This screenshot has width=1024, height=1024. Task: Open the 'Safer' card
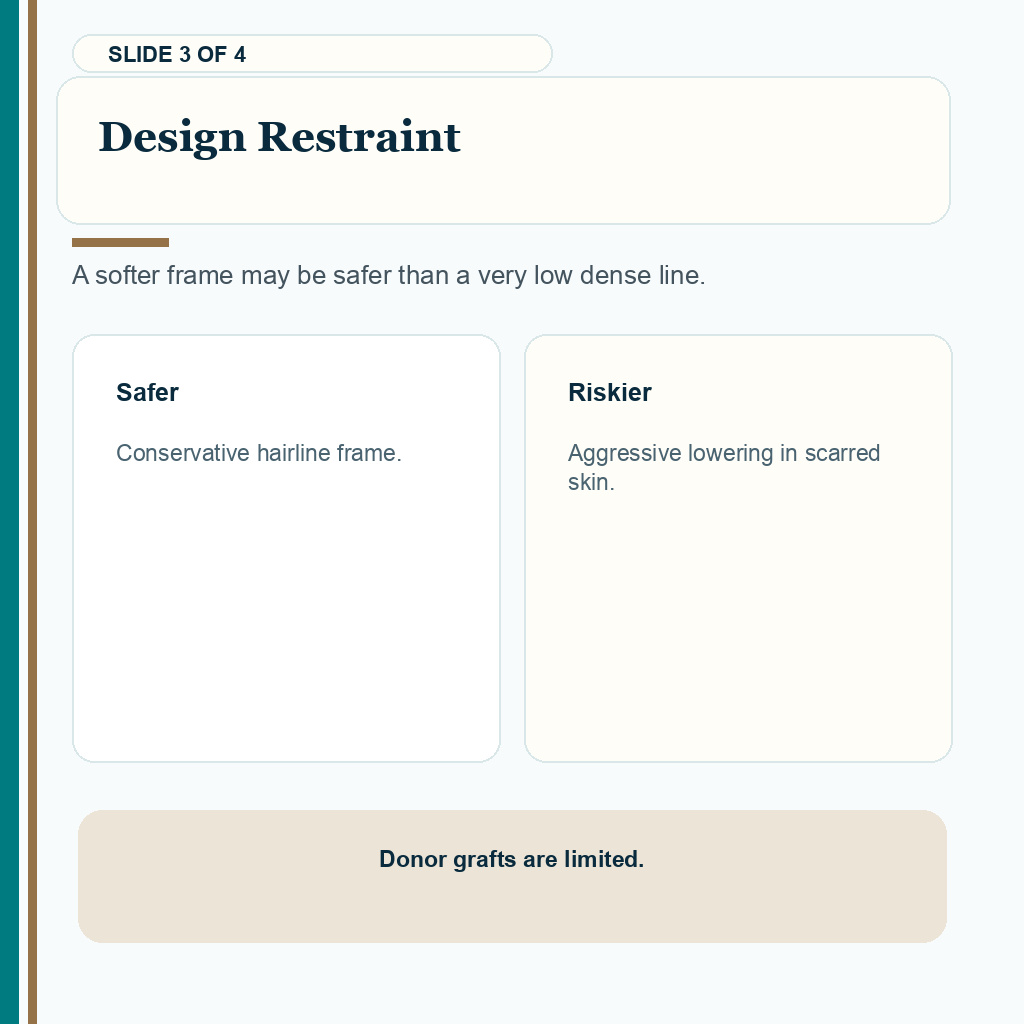(x=286, y=548)
